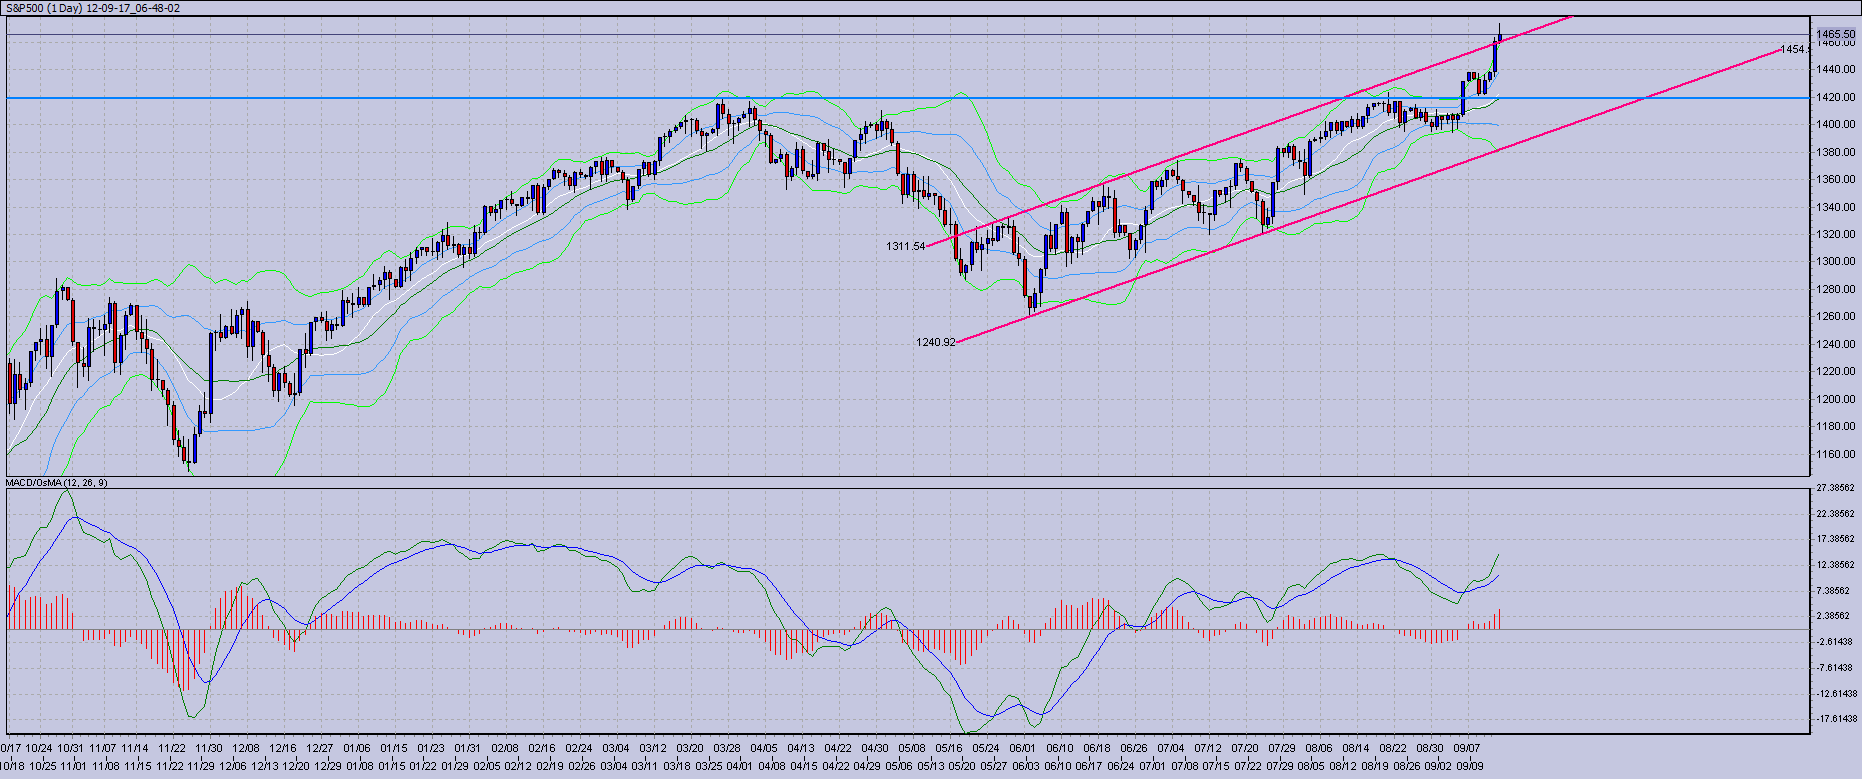Click the 12/27 date on time axis
Viewport: 1862px width, 779px height.
pyautogui.click(x=320, y=748)
